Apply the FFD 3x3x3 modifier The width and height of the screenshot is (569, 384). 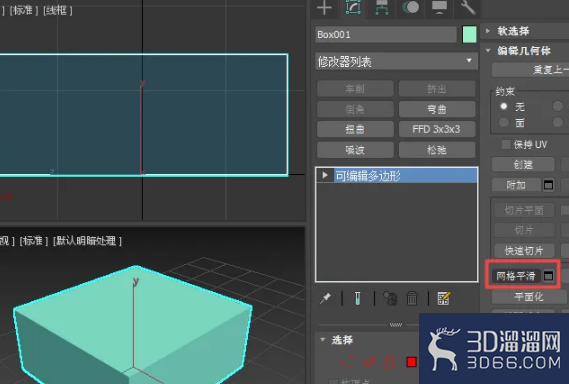click(437, 129)
